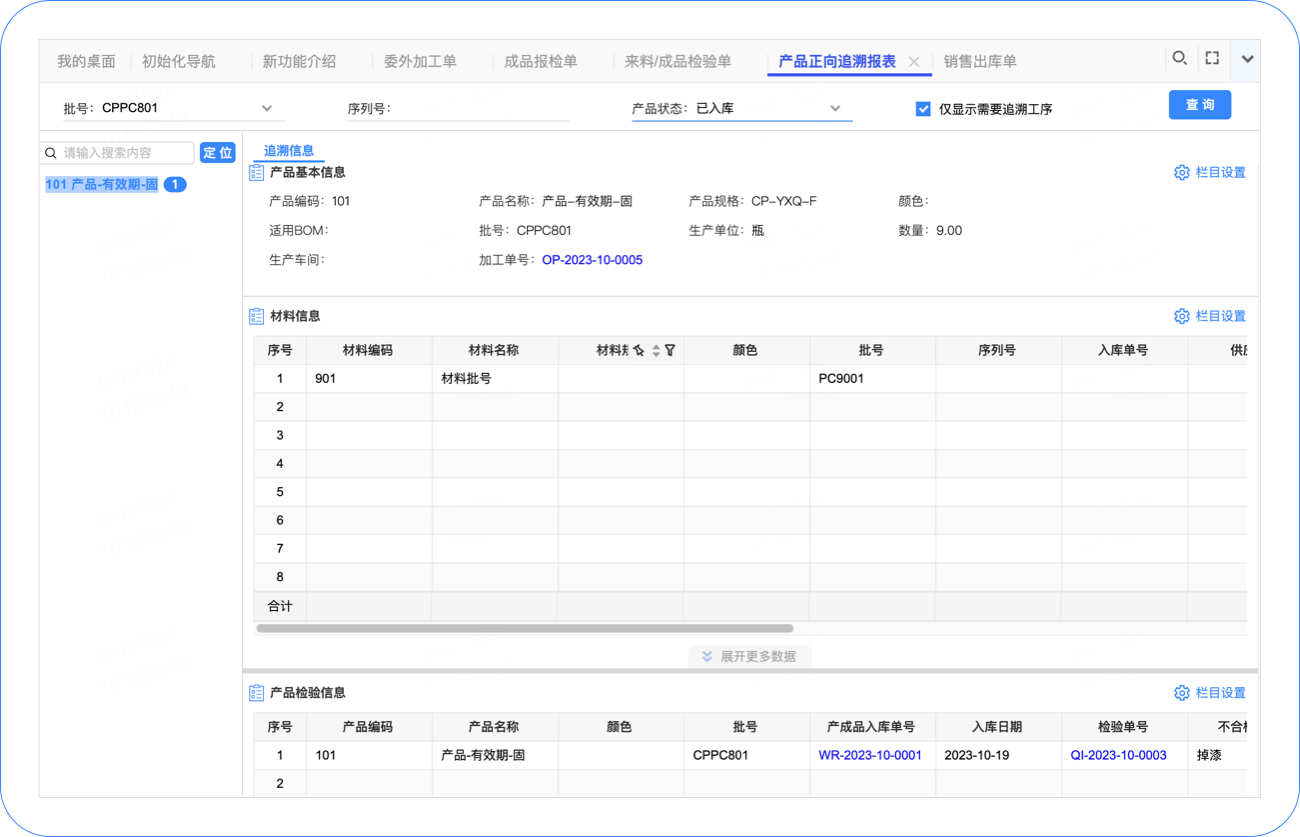
Task: Click the search magnifier icon in tab bar
Action: (1180, 59)
